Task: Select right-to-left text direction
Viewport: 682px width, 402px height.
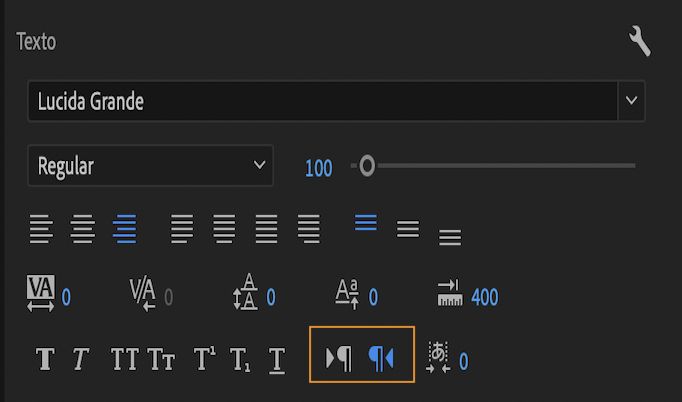Action: coord(382,357)
